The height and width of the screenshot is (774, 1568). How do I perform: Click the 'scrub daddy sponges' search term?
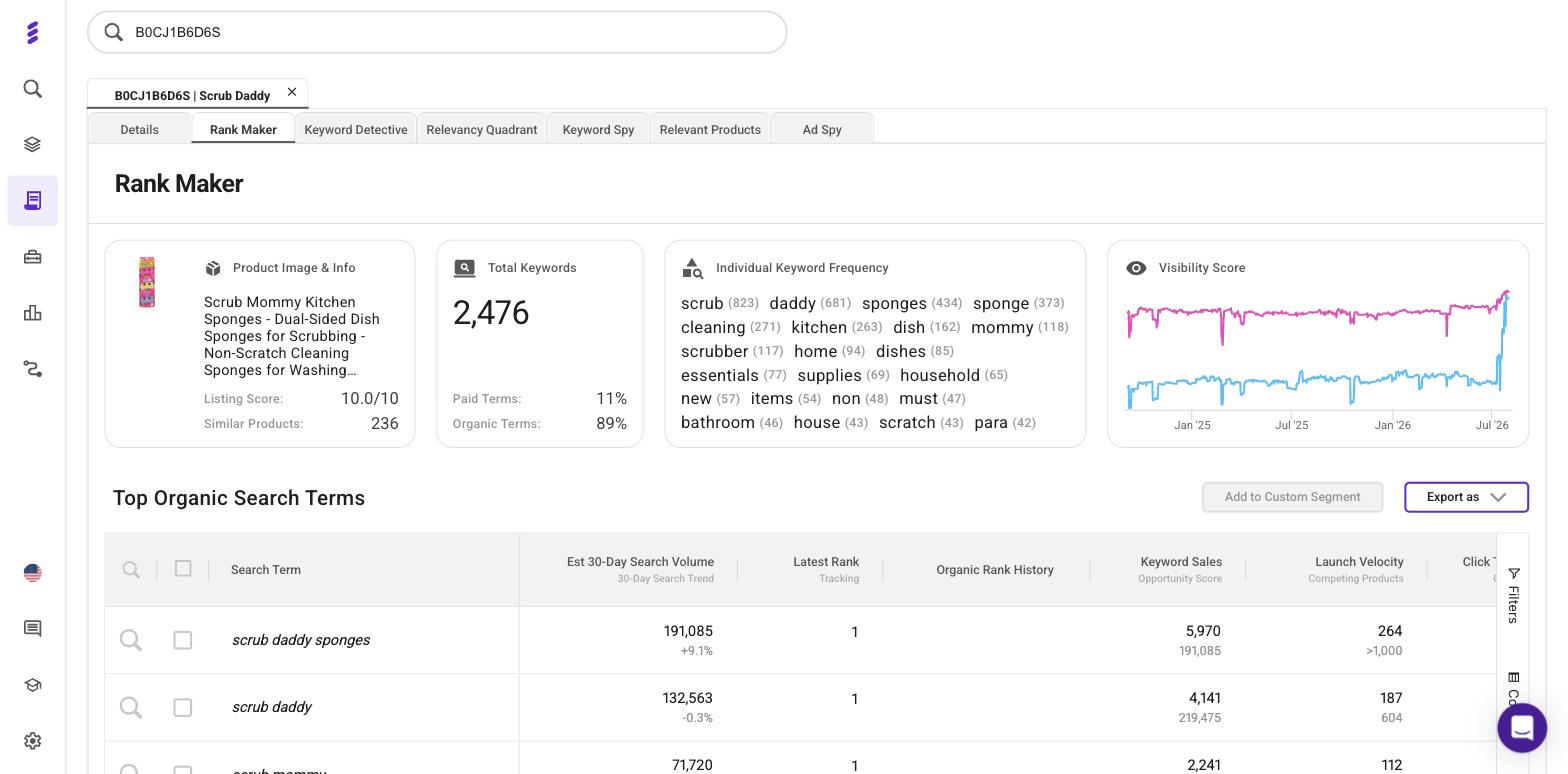[x=301, y=640]
